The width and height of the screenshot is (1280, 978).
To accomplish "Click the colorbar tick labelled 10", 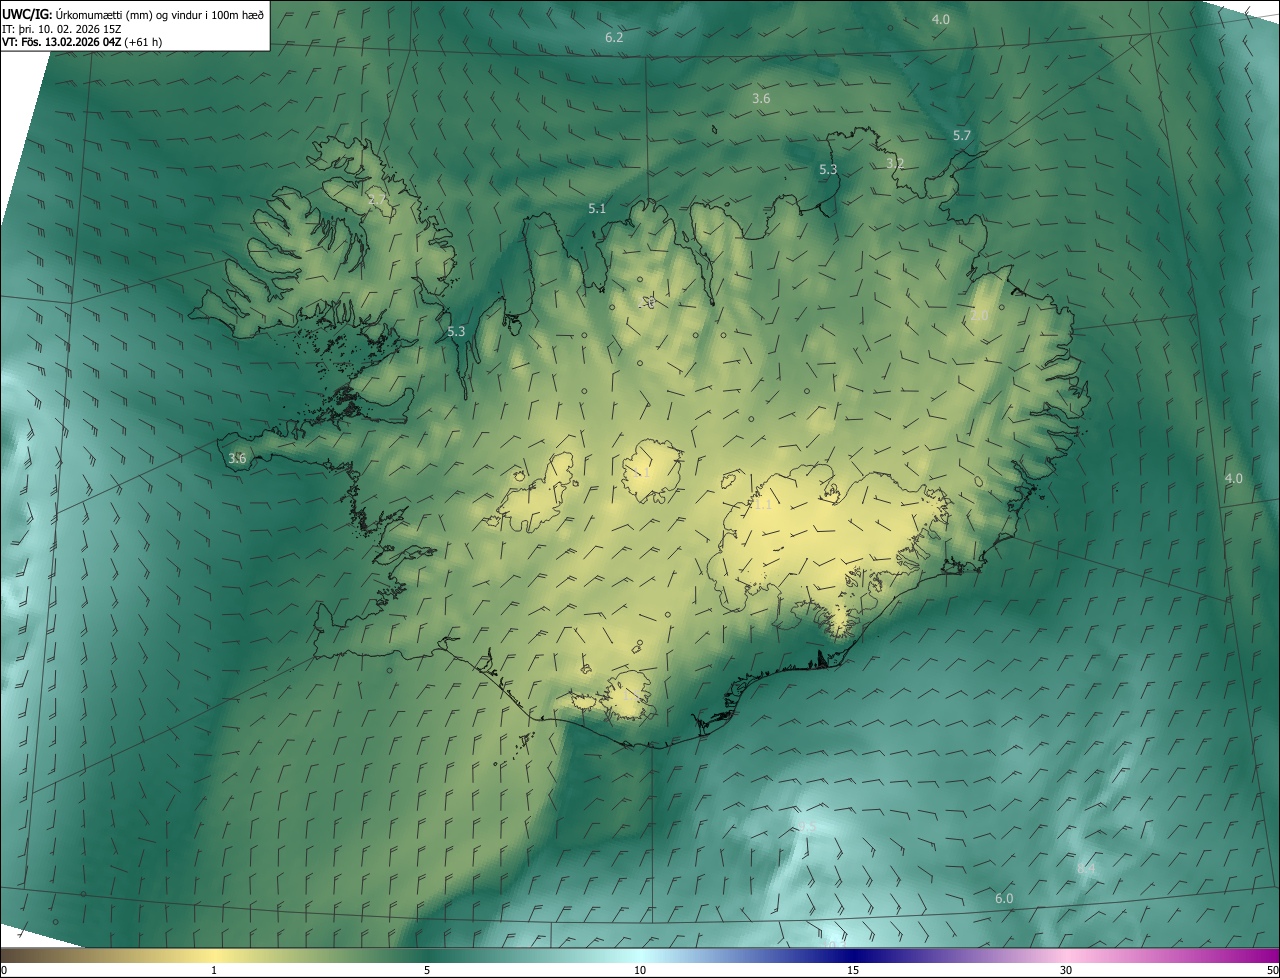I will [640, 970].
